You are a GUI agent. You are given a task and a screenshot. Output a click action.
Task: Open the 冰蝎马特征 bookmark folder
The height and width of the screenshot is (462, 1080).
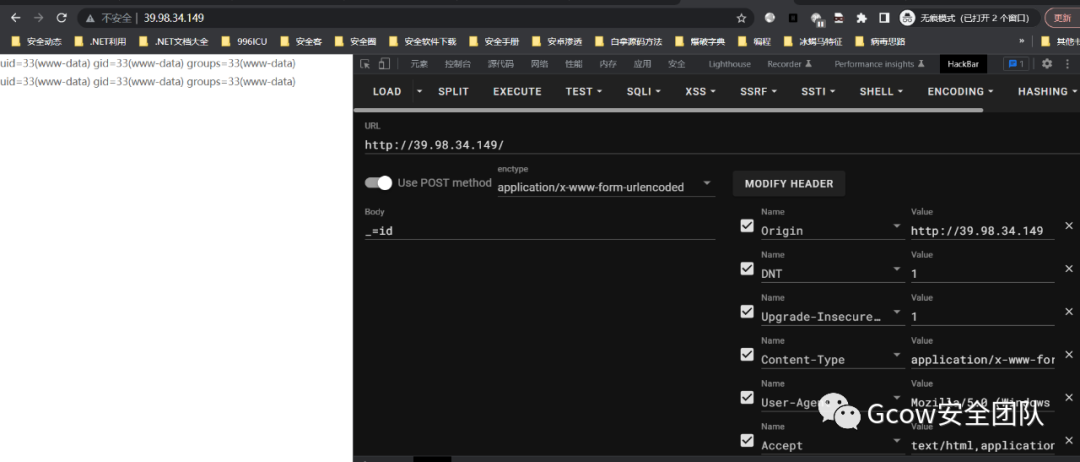click(x=813, y=41)
